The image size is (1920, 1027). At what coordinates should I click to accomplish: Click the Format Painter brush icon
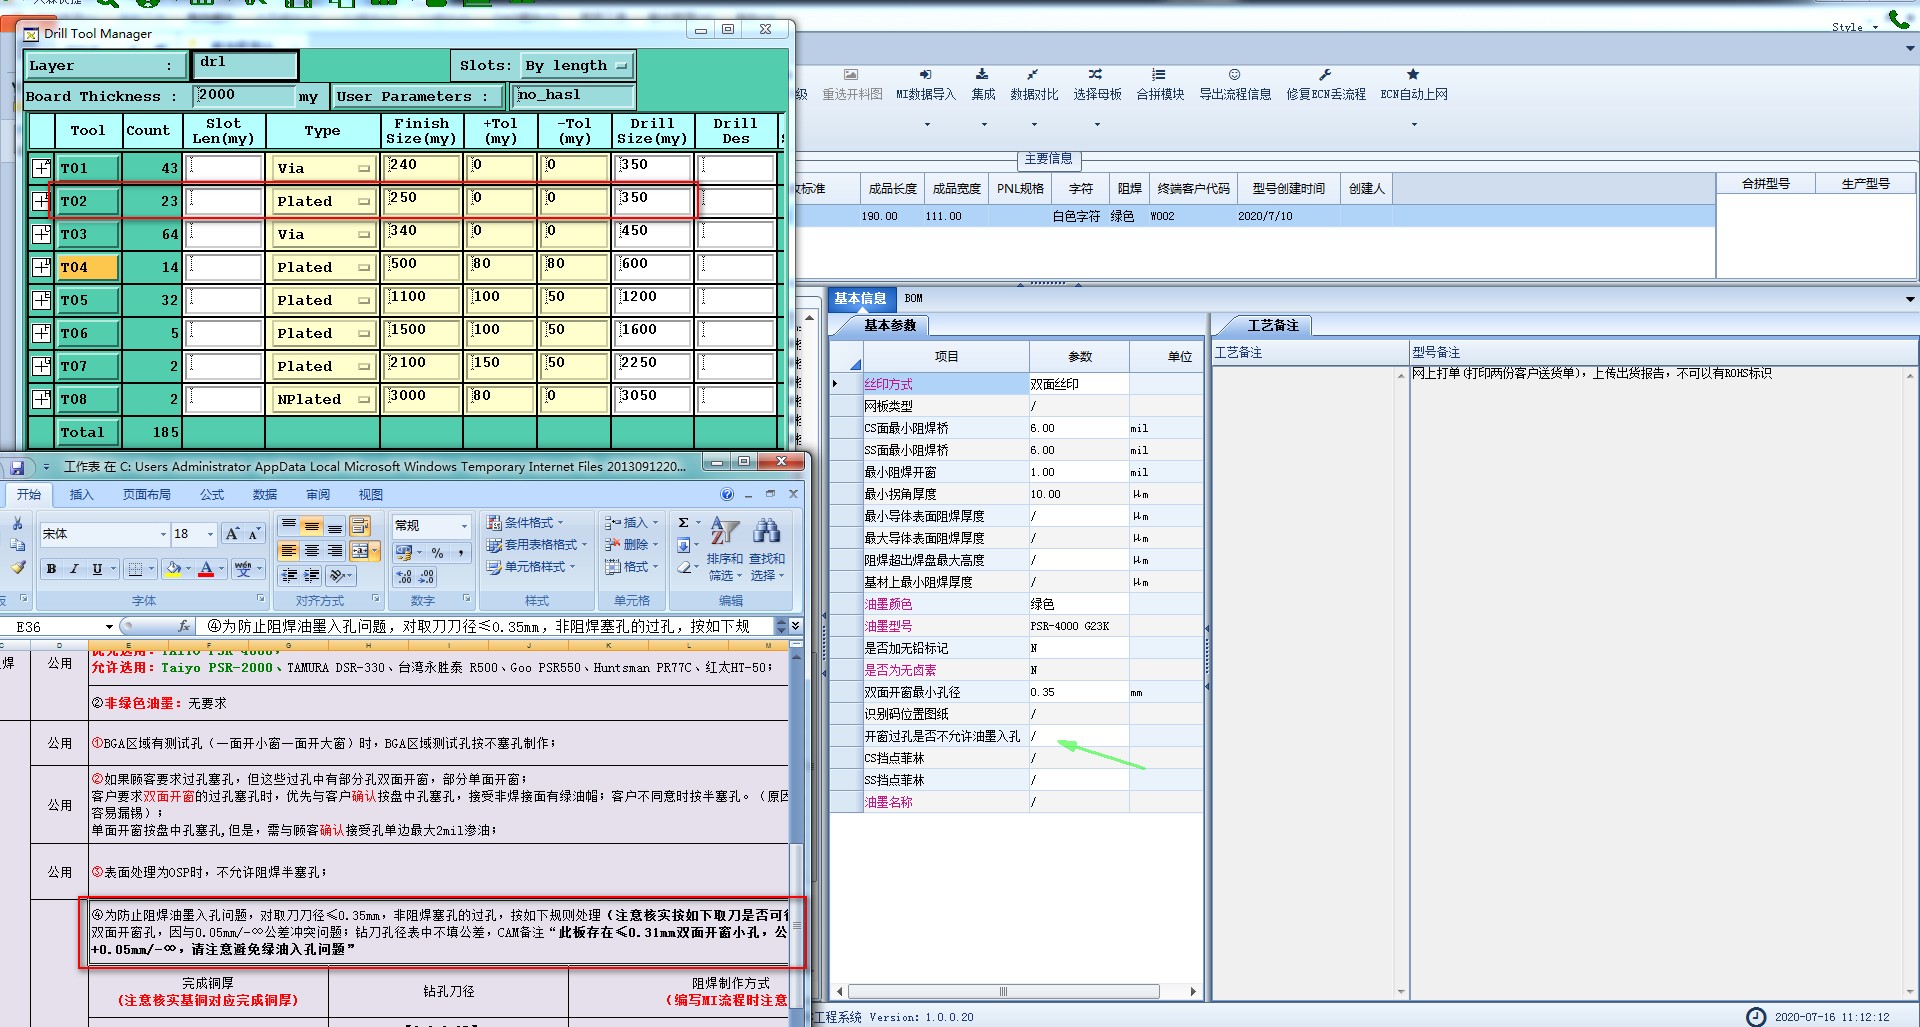(x=17, y=567)
